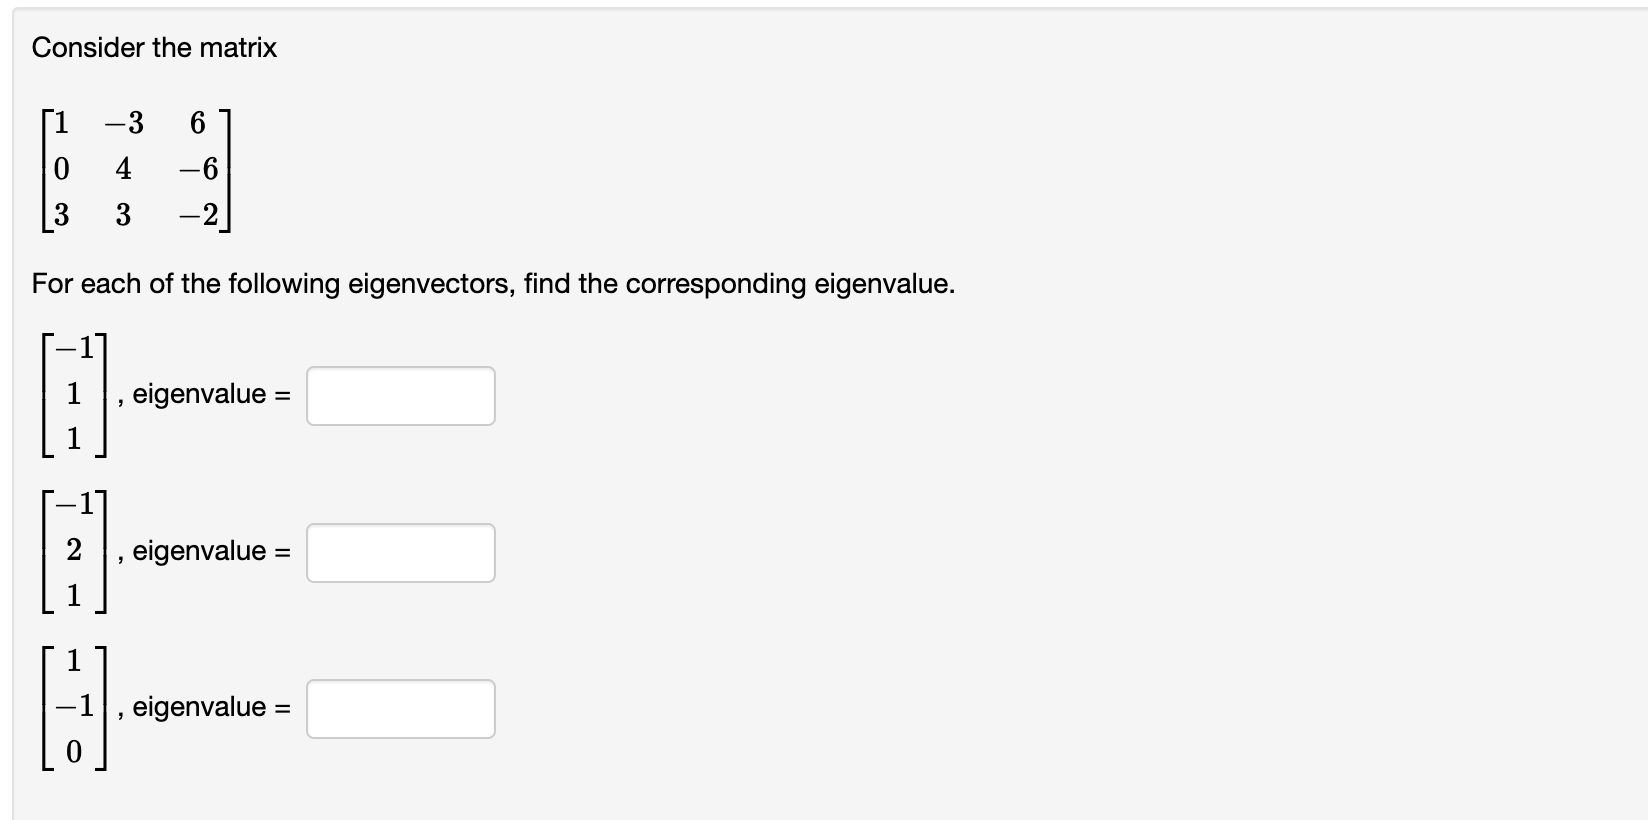Screen dimensions: 1648x820
Task: Click the 0 entry in matrix middle row
Action: (x=61, y=169)
